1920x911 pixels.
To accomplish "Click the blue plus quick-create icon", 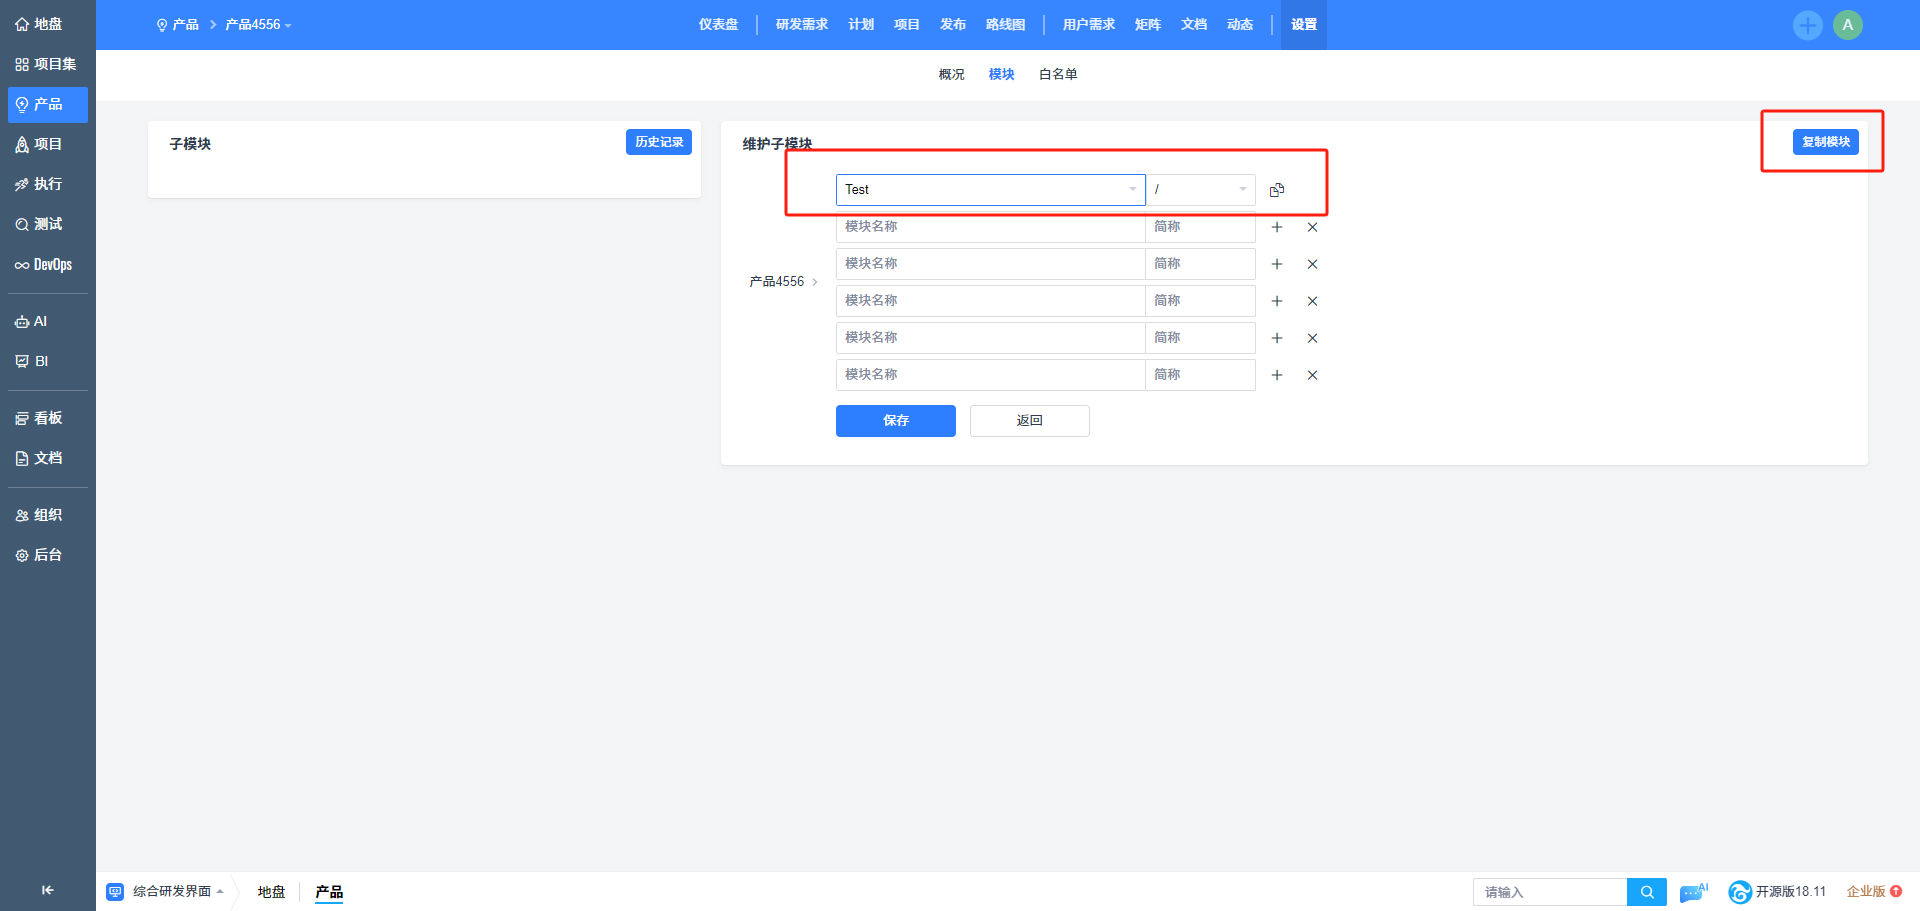I will [1807, 25].
